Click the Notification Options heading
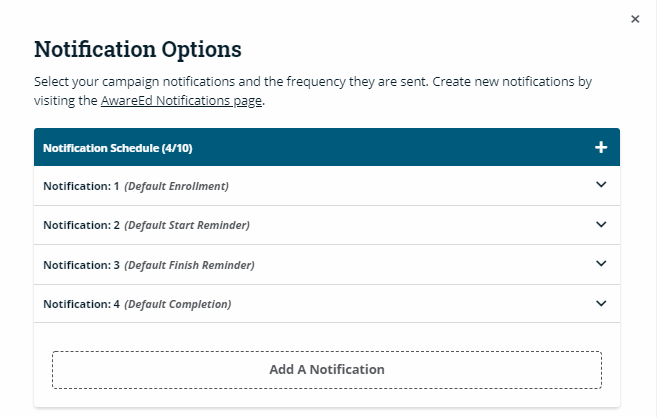The height and width of the screenshot is (417, 657). (138, 49)
